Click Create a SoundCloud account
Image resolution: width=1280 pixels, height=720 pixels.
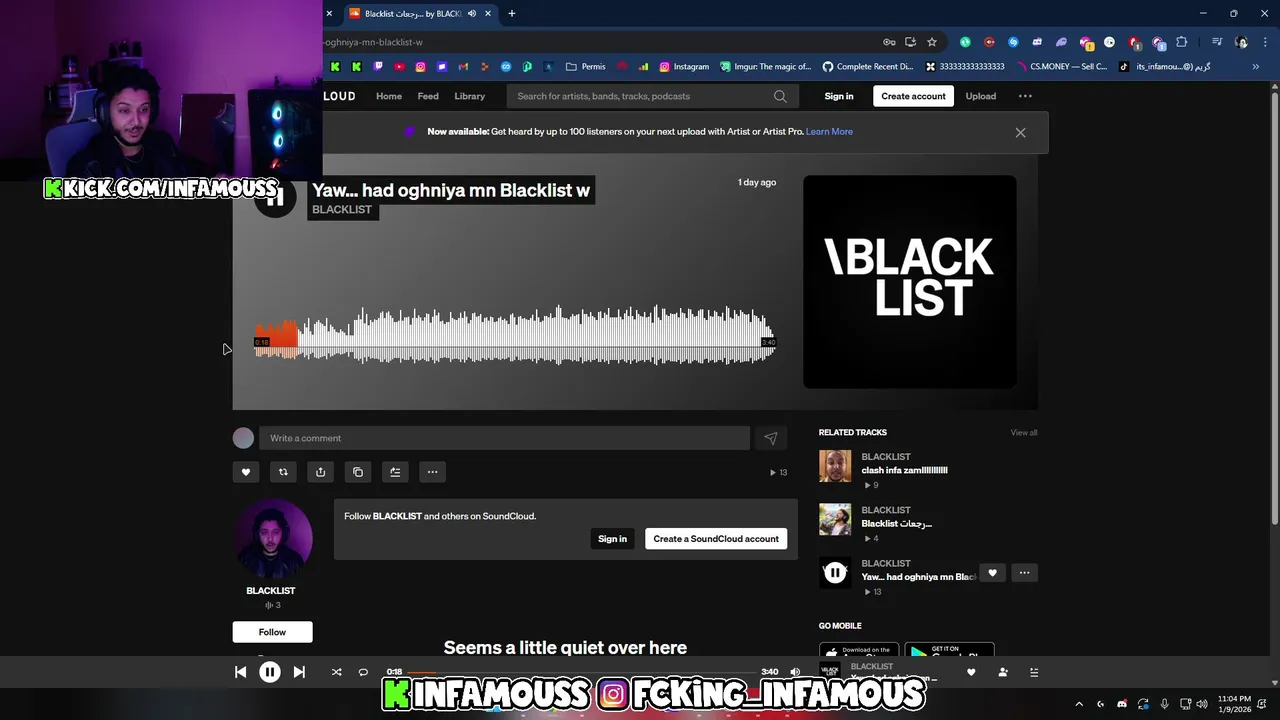pyautogui.click(x=716, y=539)
